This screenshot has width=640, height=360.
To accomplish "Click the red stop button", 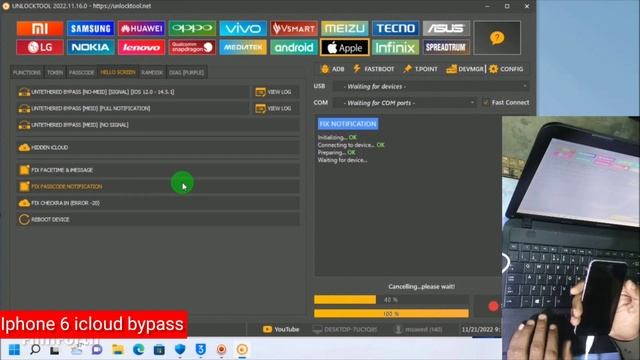I will 493,306.
